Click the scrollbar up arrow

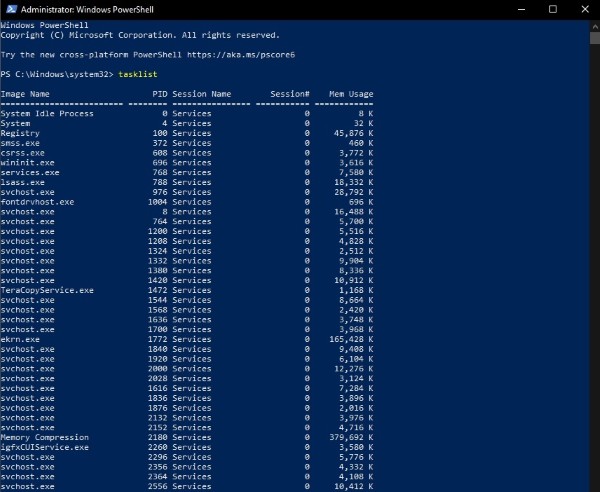pos(595,26)
